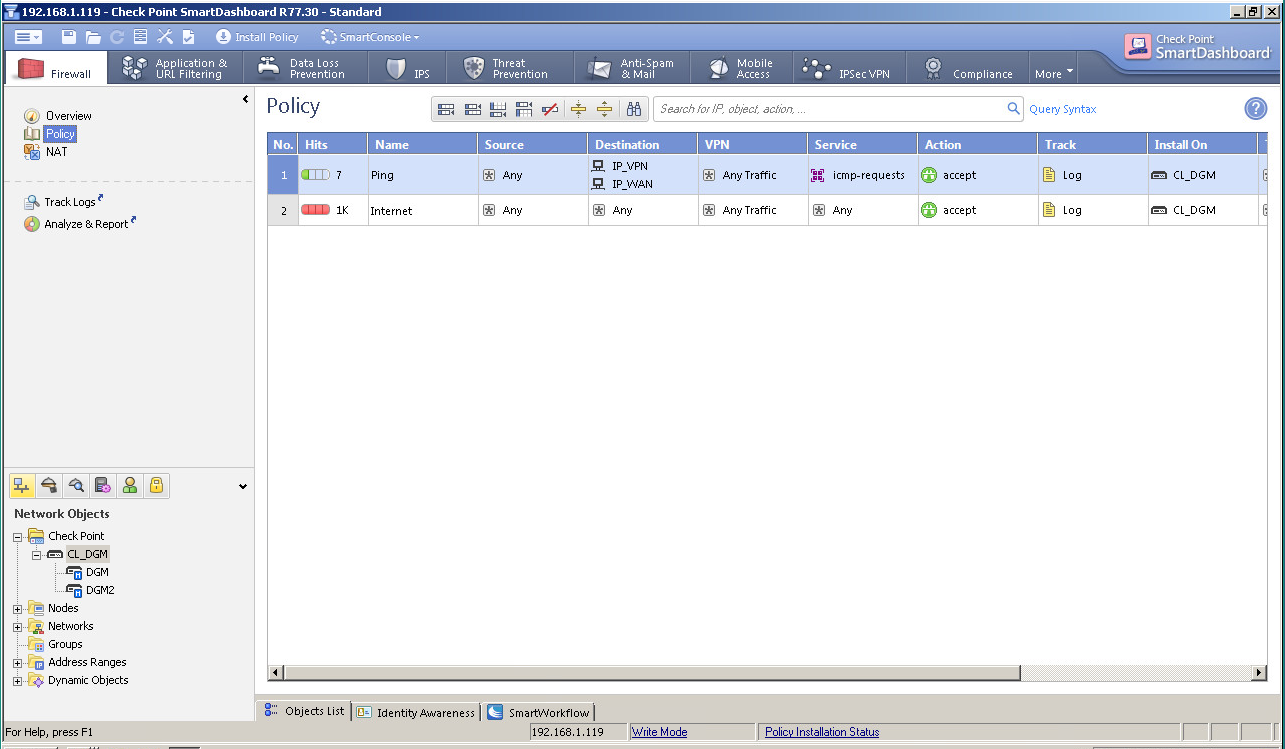This screenshot has height=749, width=1285.
Task: Switch to Application & URL Filtering tab
Action: (x=177, y=68)
